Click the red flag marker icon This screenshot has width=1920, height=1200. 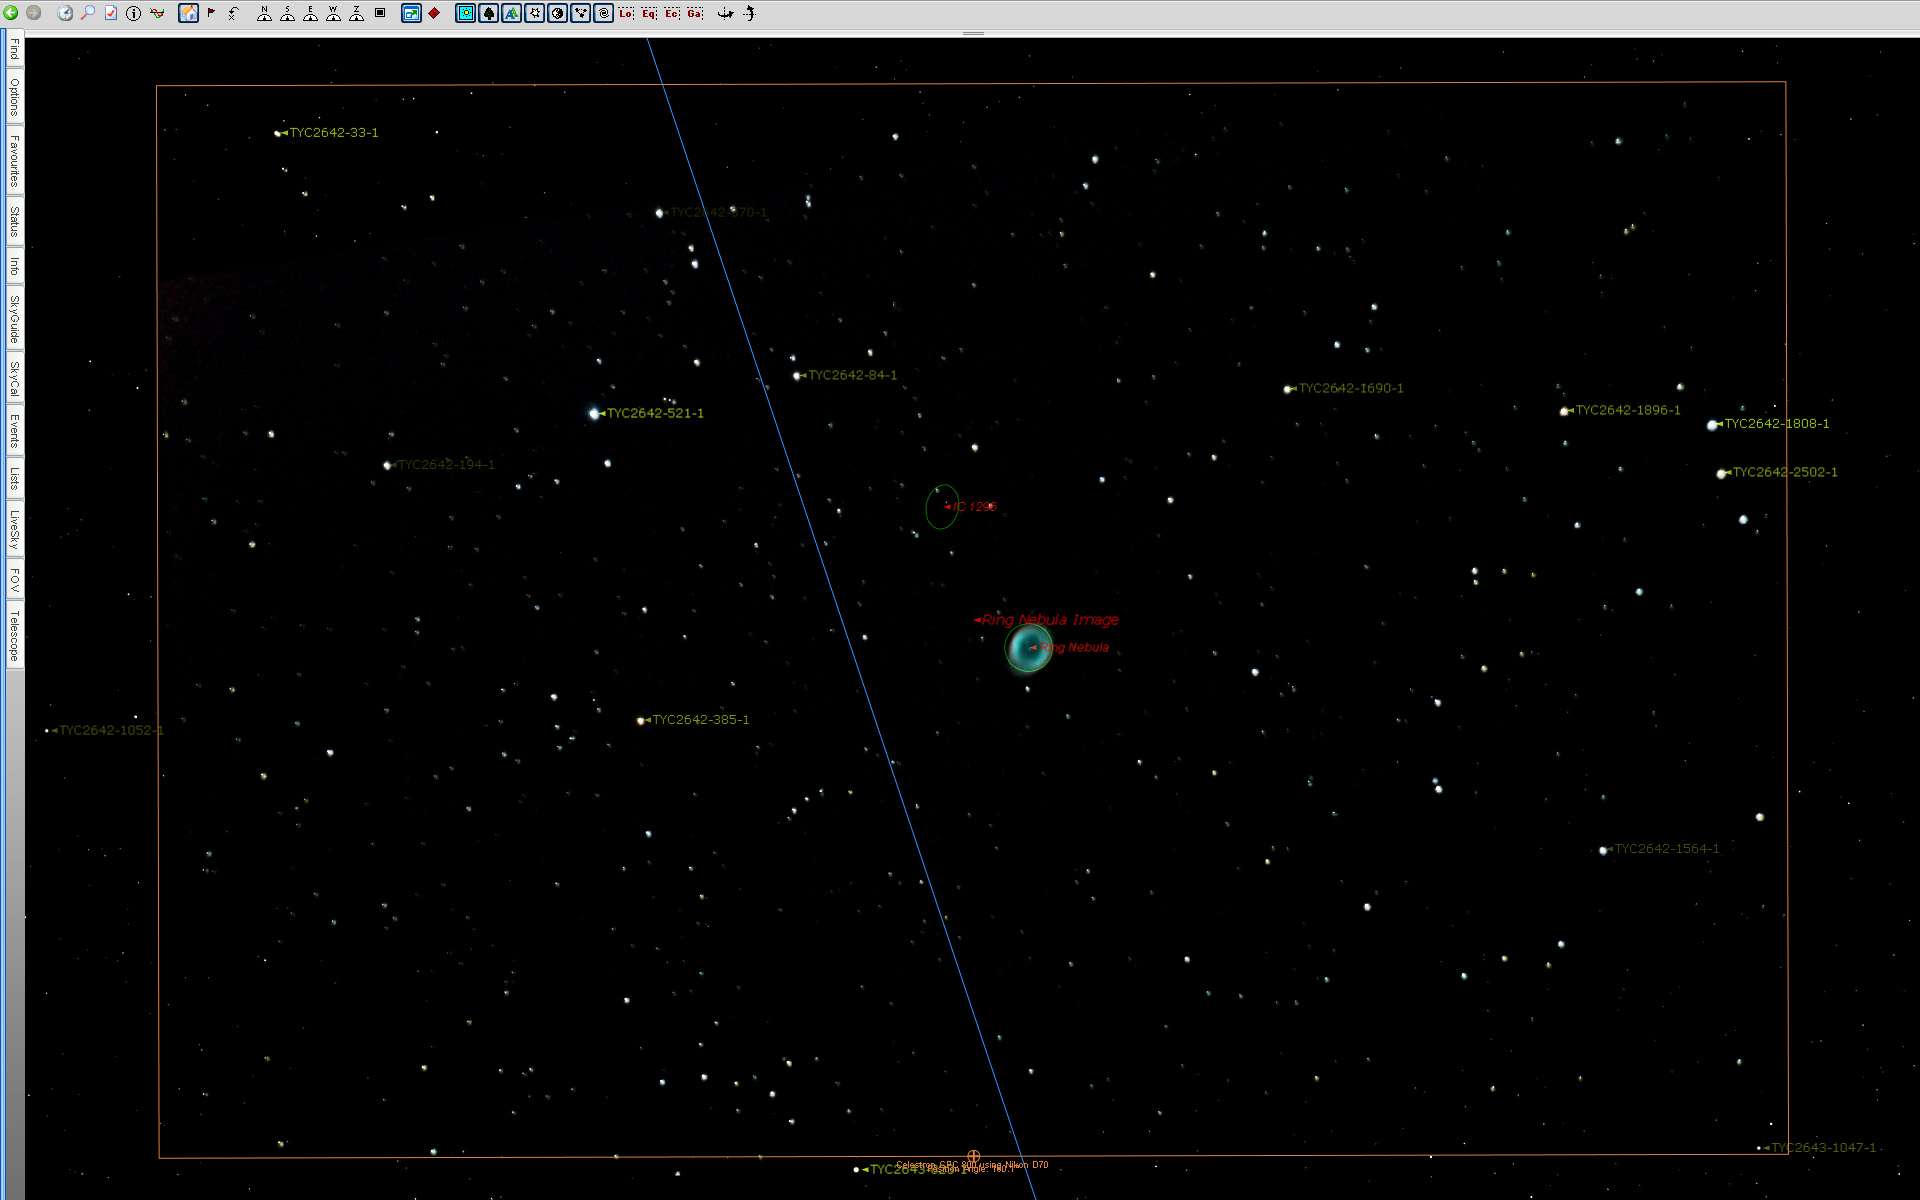tap(211, 13)
